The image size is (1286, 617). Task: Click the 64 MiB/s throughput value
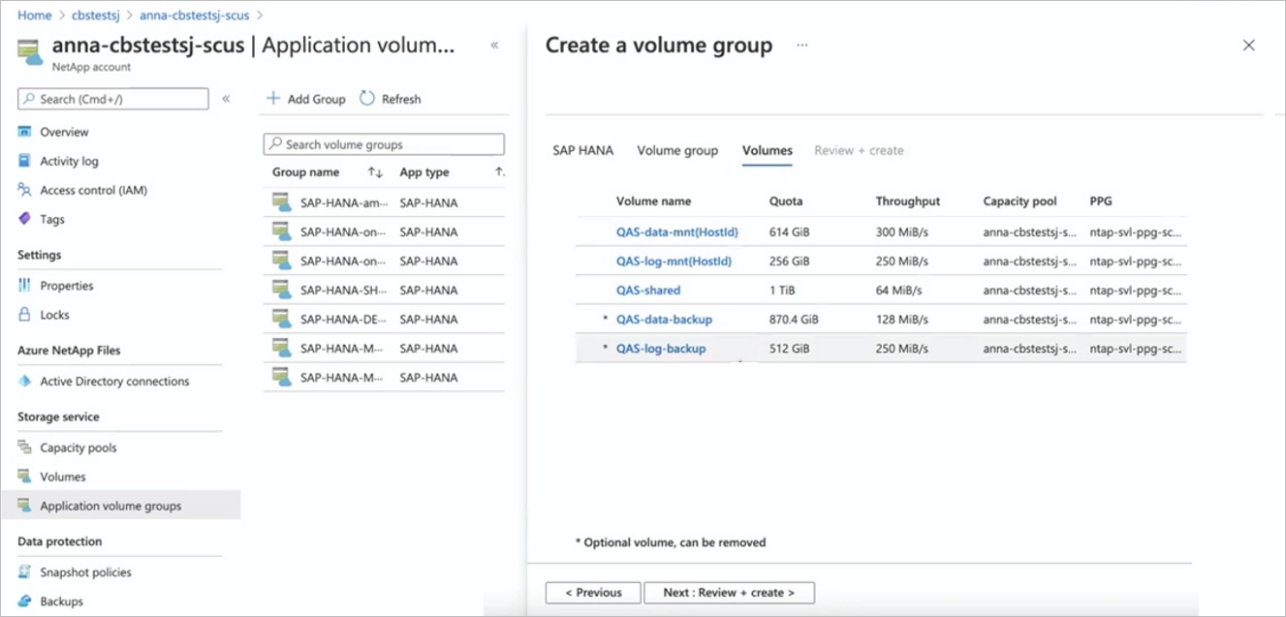[x=899, y=290]
